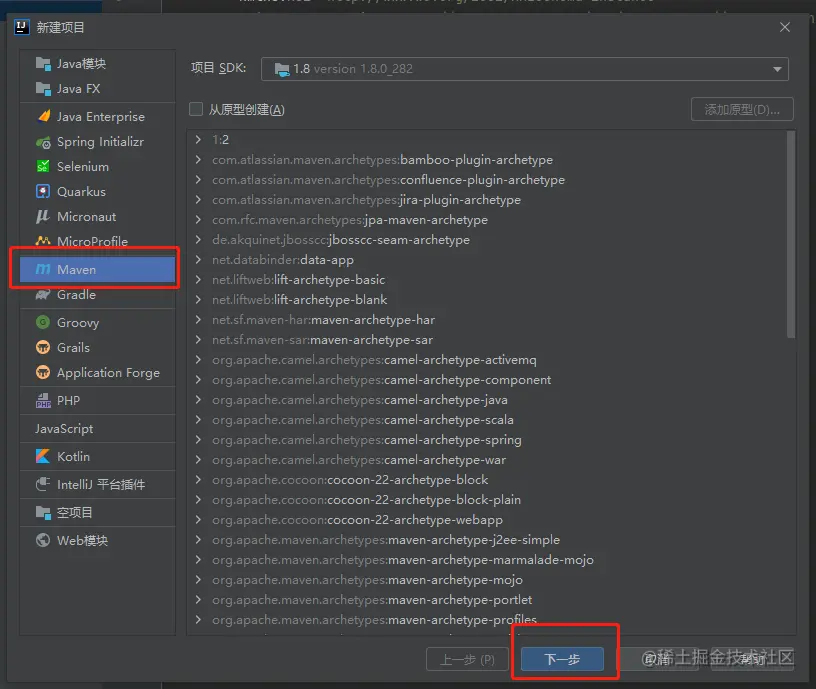Select cocoon-22-archetype-block row
The height and width of the screenshot is (689, 816).
click(x=487, y=479)
